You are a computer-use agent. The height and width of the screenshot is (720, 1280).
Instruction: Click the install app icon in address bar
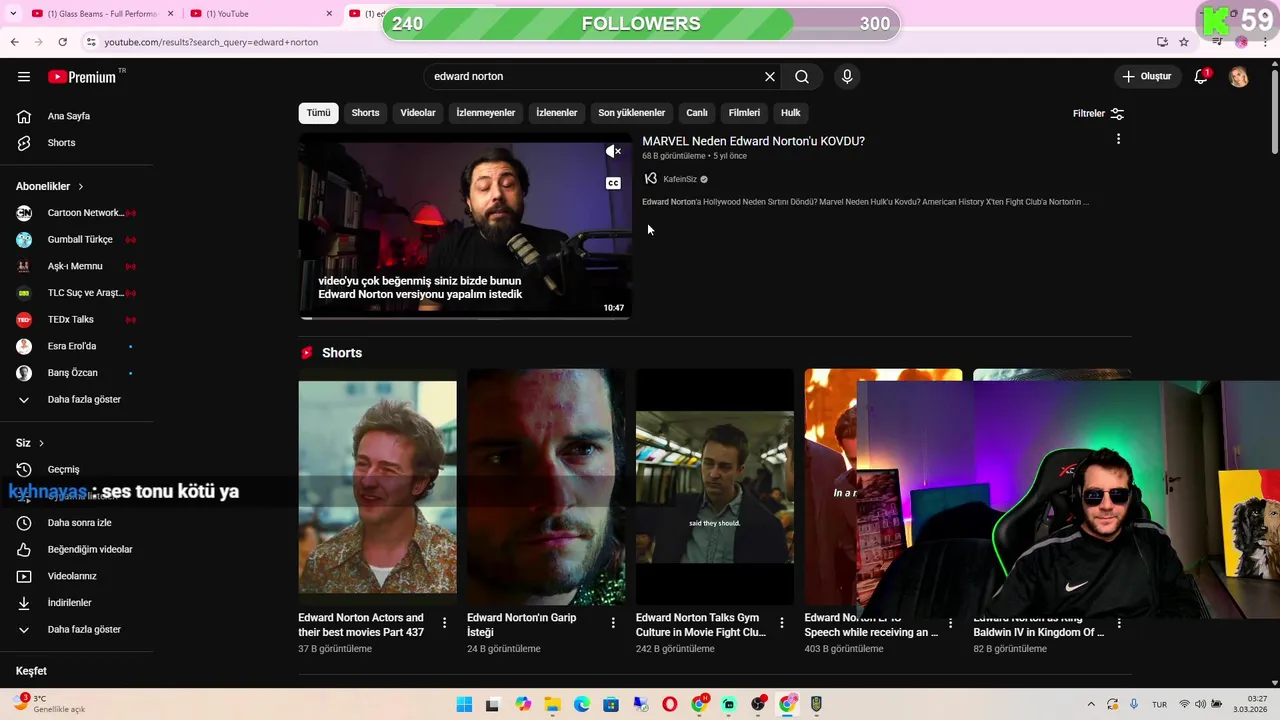[x=1162, y=42]
